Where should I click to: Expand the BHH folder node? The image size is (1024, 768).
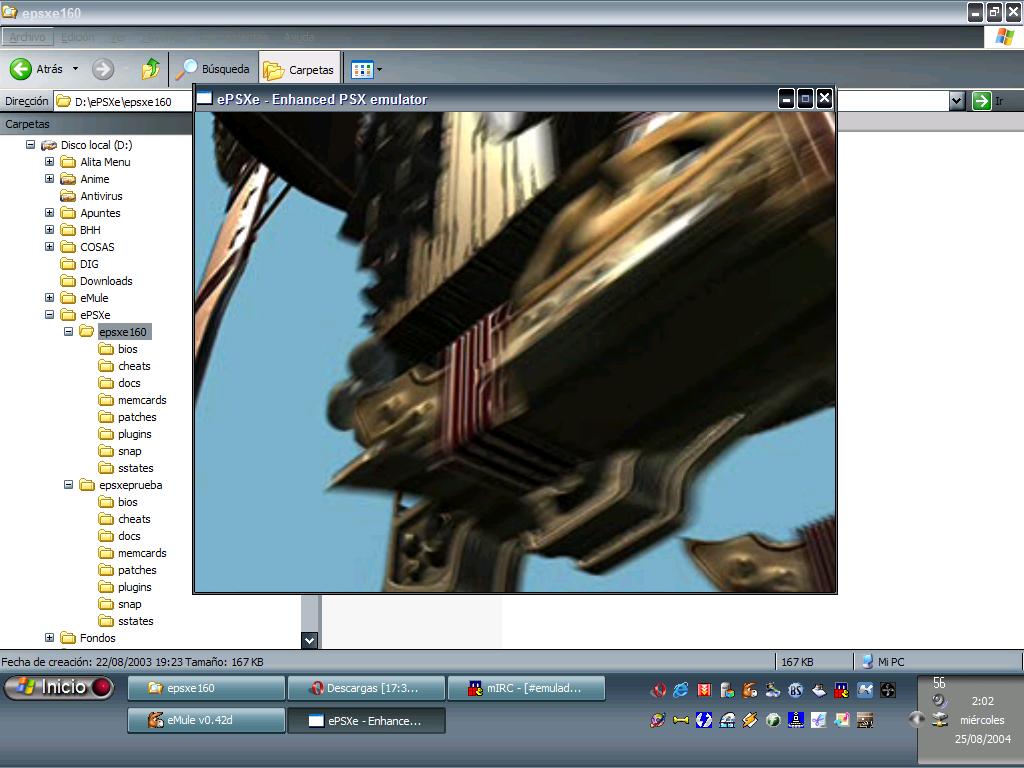pos(49,229)
